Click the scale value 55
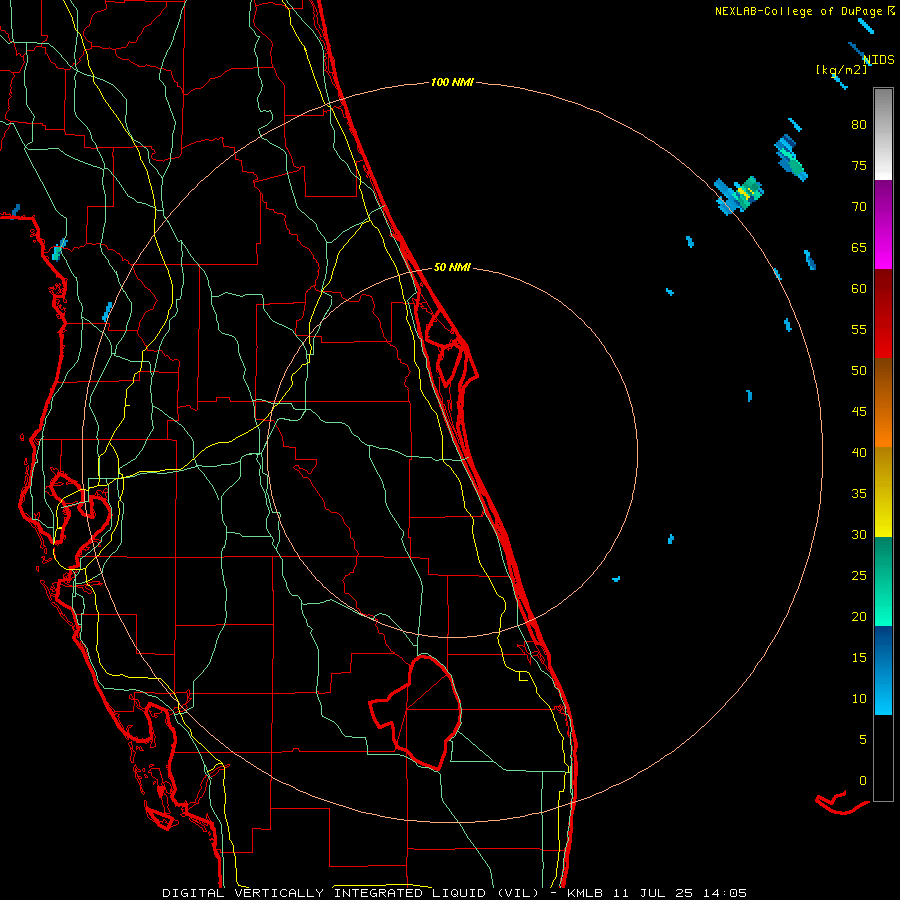This screenshot has height=900, width=900. pyautogui.click(x=859, y=330)
